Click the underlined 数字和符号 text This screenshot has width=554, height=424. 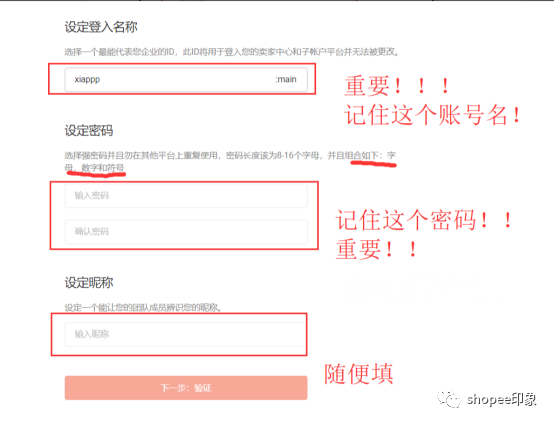[x=102, y=167]
